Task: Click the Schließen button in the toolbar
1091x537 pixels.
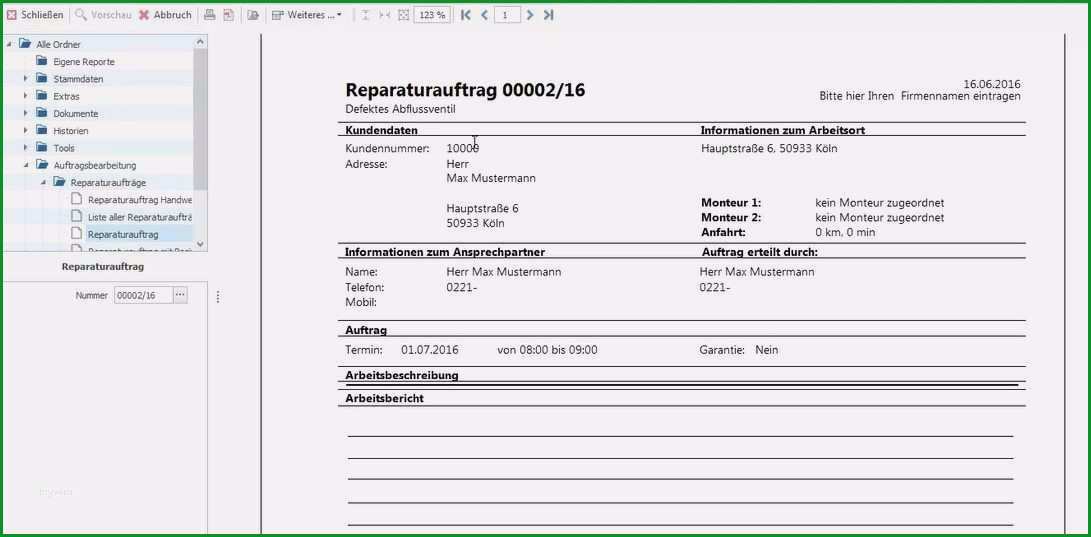Action: [35, 15]
